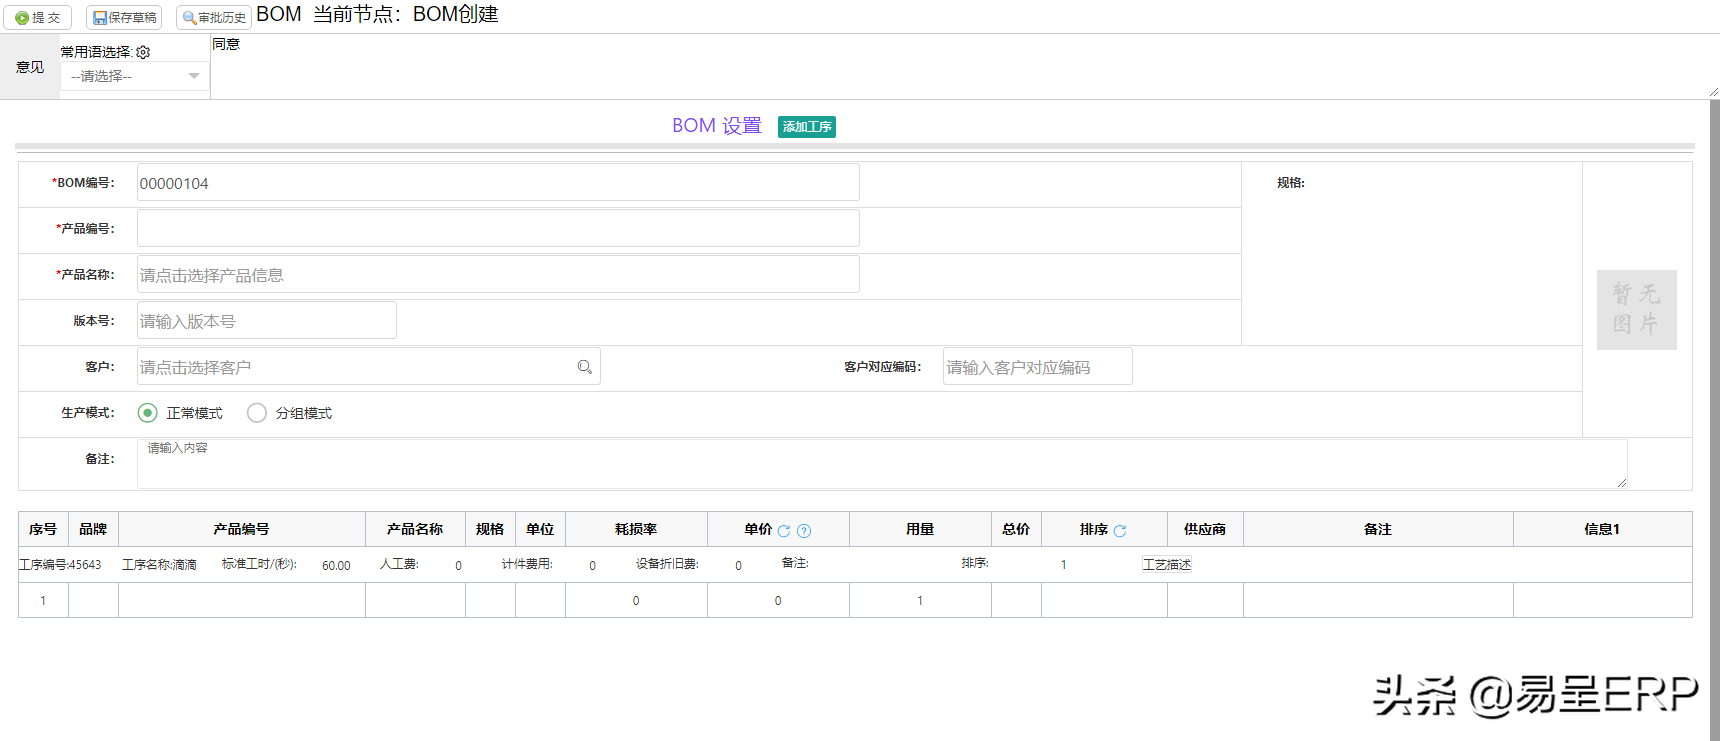Screen dimensions: 1722x741
Task: Click the version number input field
Action: pyautogui.click(x=266, y=321)
